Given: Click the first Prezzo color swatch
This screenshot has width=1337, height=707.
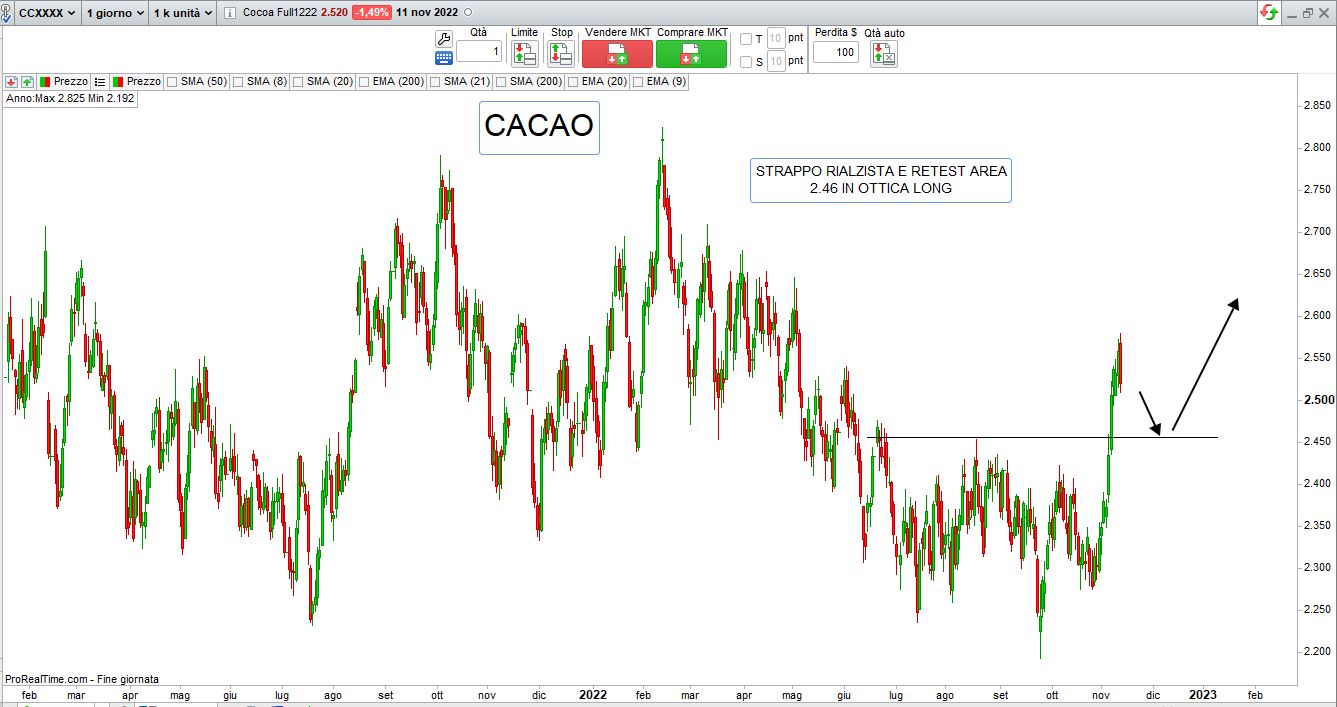Looking at the screenshot, I should coord(45,81).
